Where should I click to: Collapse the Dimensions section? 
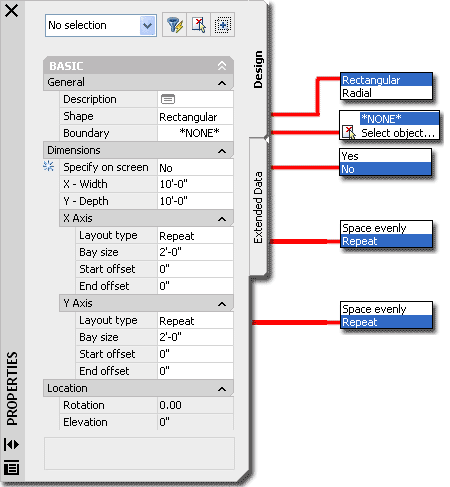[222, 151]
